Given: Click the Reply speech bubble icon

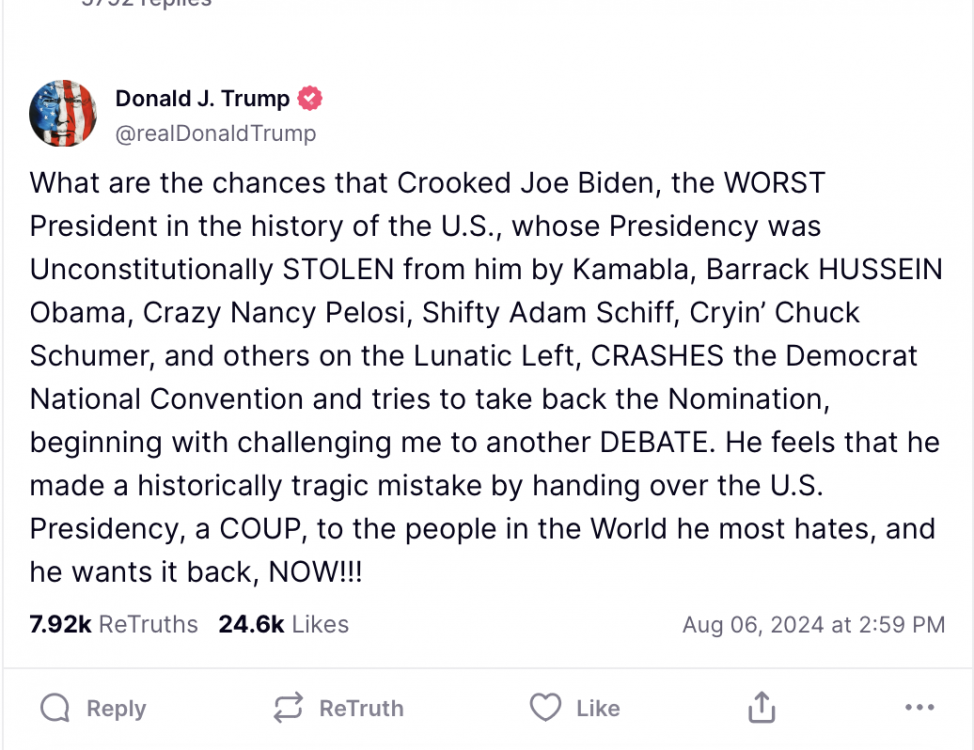Looking at the screenshot, I should (x=55, y=709).
